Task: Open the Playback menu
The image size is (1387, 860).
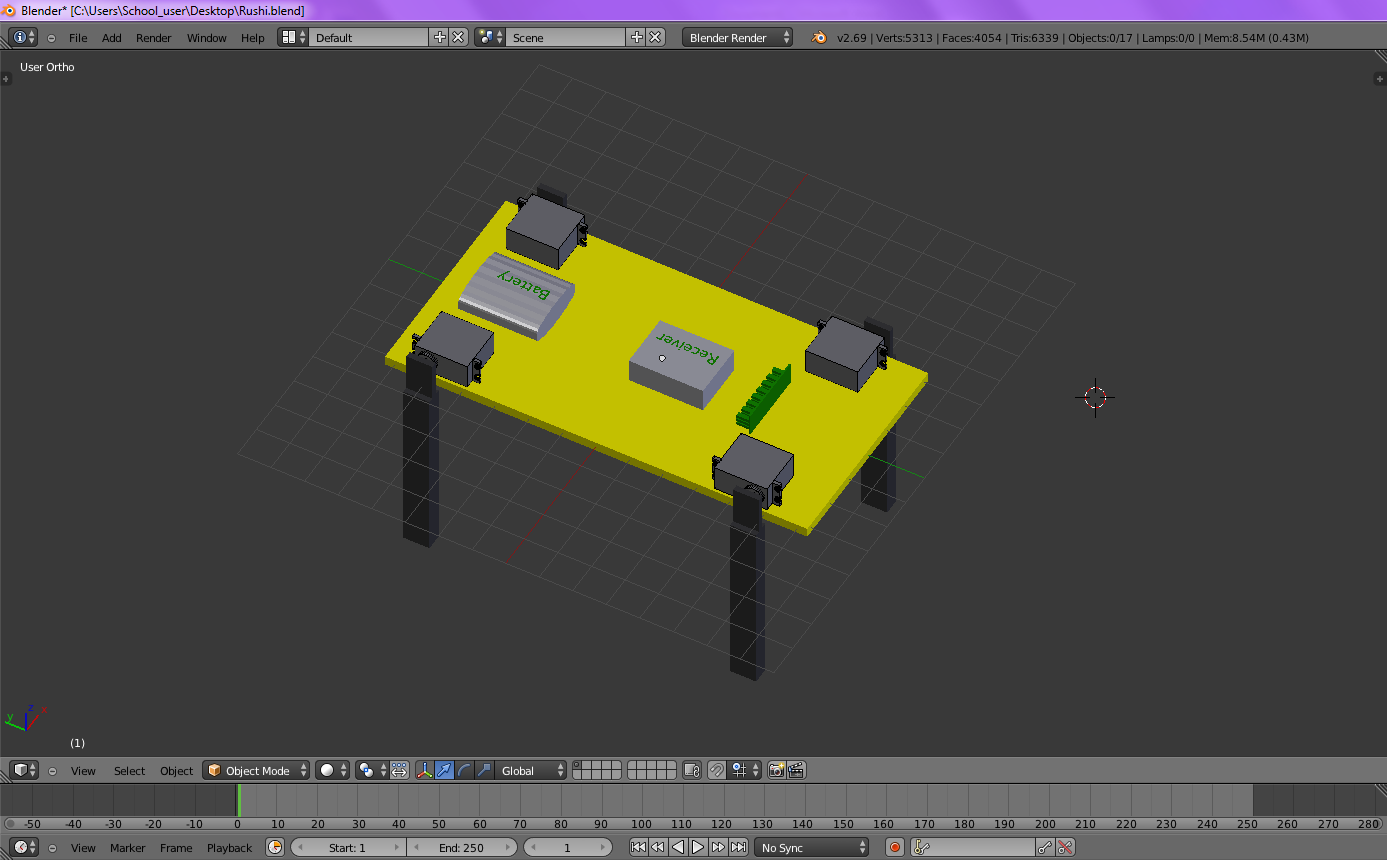Action: 229,848
